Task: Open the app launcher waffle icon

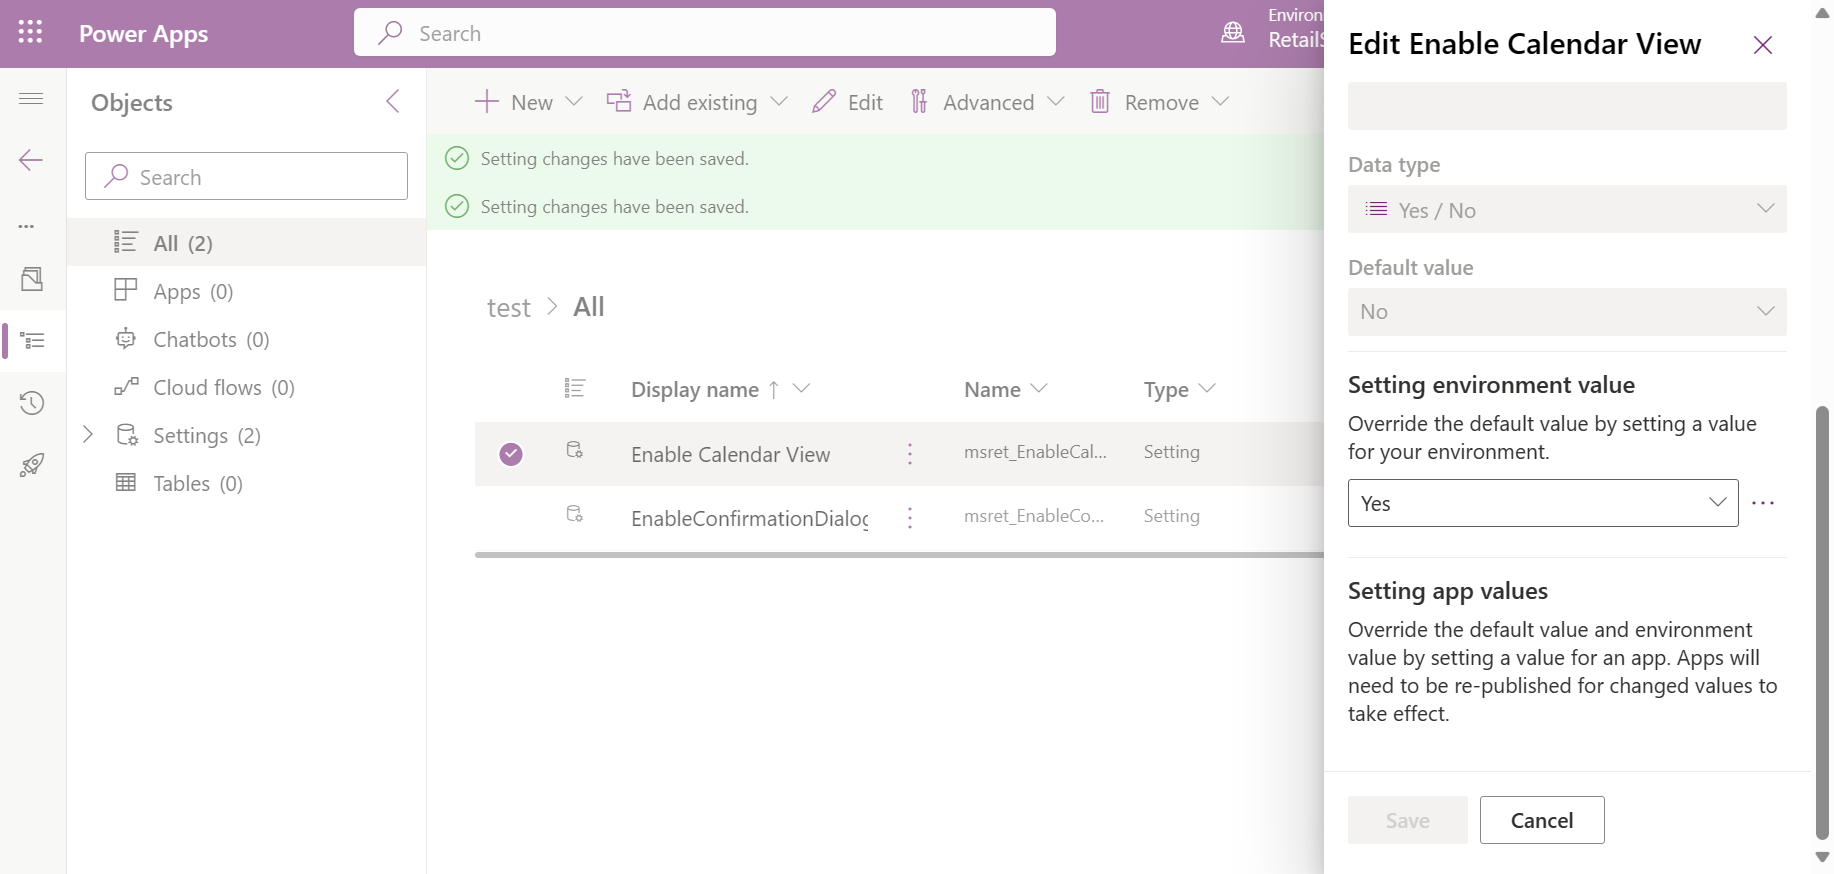Action: pyautogui.click(x=31, y=33)
